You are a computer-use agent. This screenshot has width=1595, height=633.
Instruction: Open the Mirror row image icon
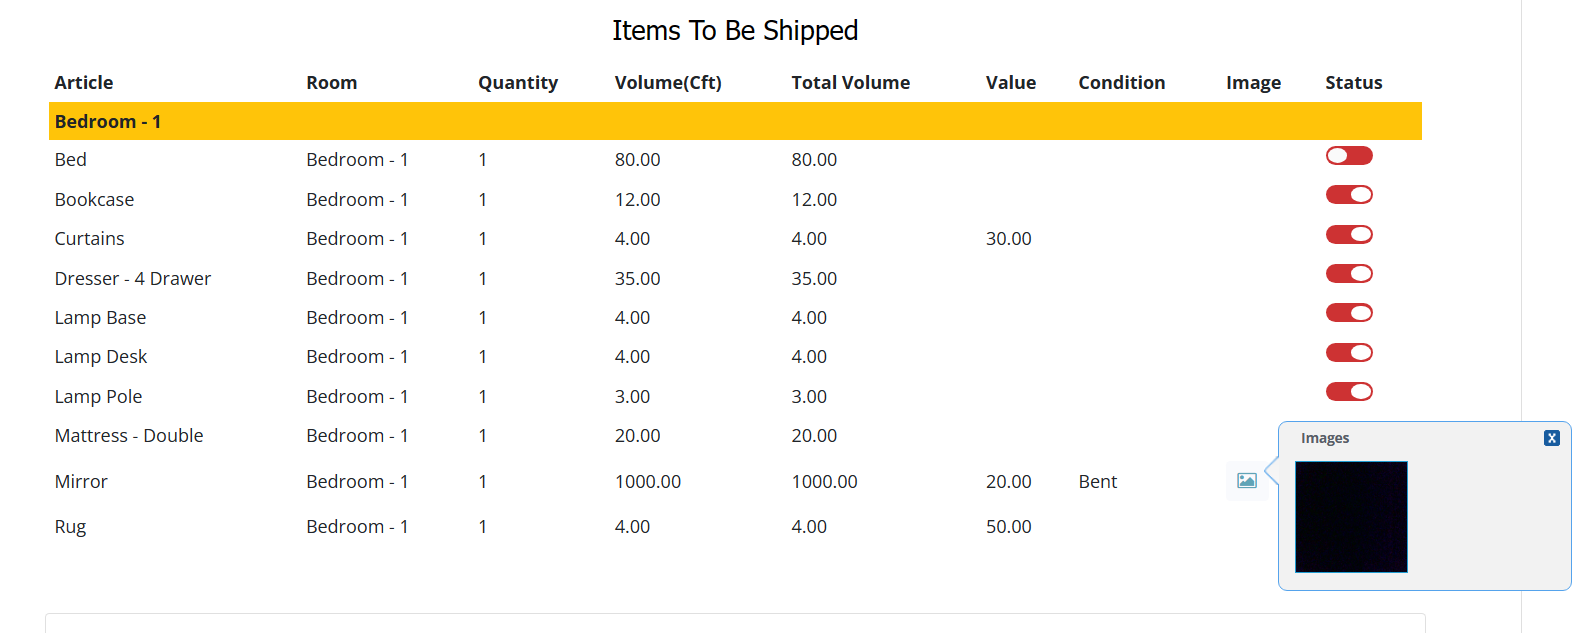pos(1246,481)
